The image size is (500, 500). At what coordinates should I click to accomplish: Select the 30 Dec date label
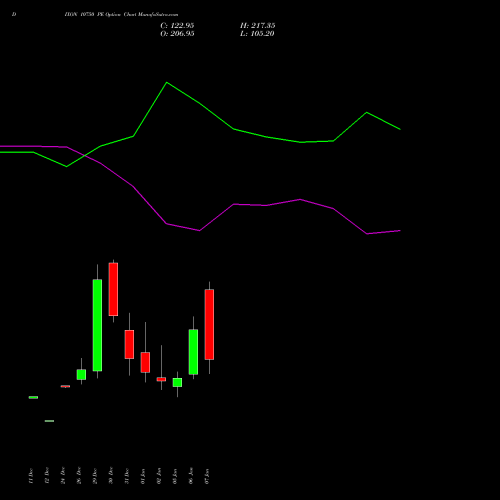coord(111,476)
